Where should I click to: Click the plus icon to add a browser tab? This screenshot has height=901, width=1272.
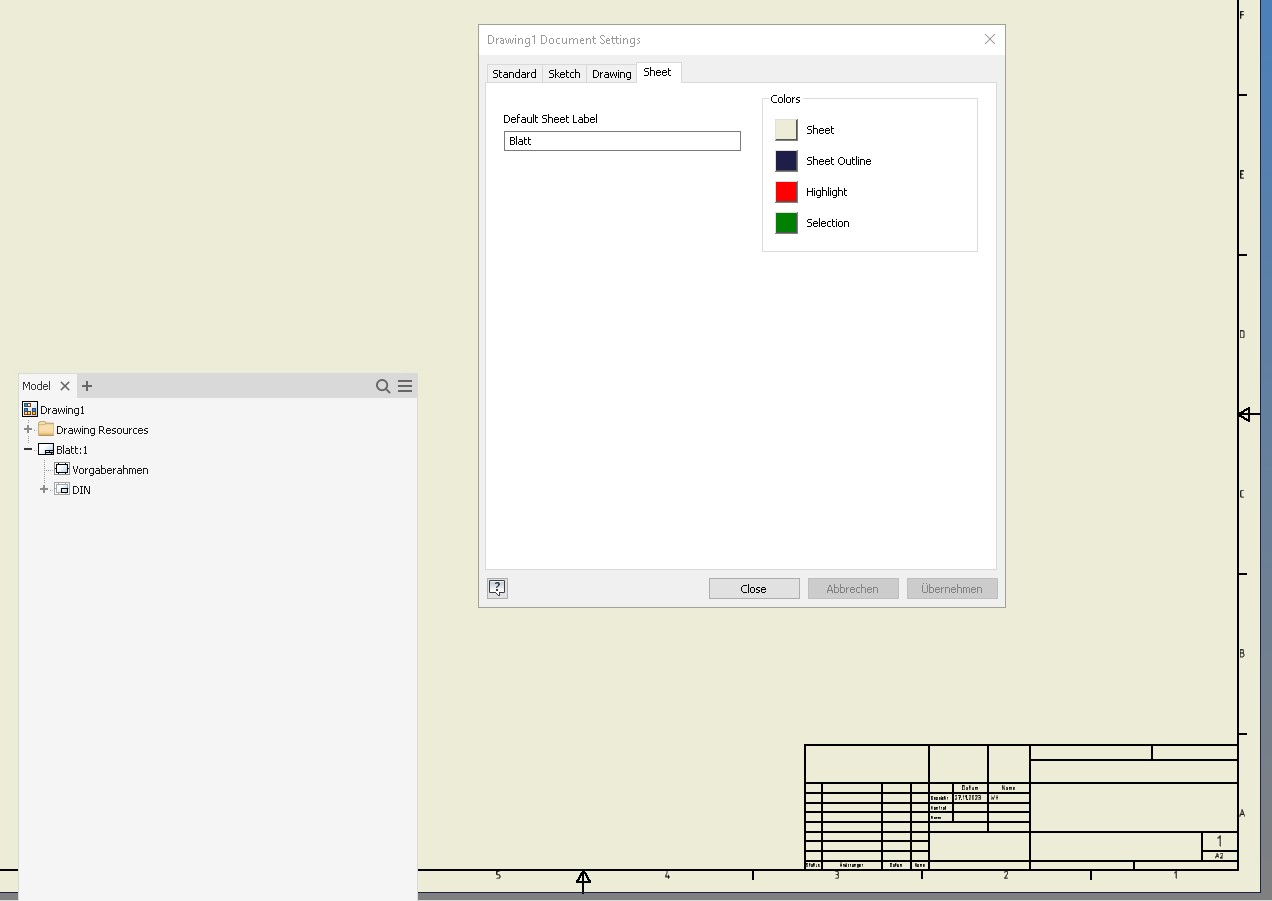coord(87,386)
